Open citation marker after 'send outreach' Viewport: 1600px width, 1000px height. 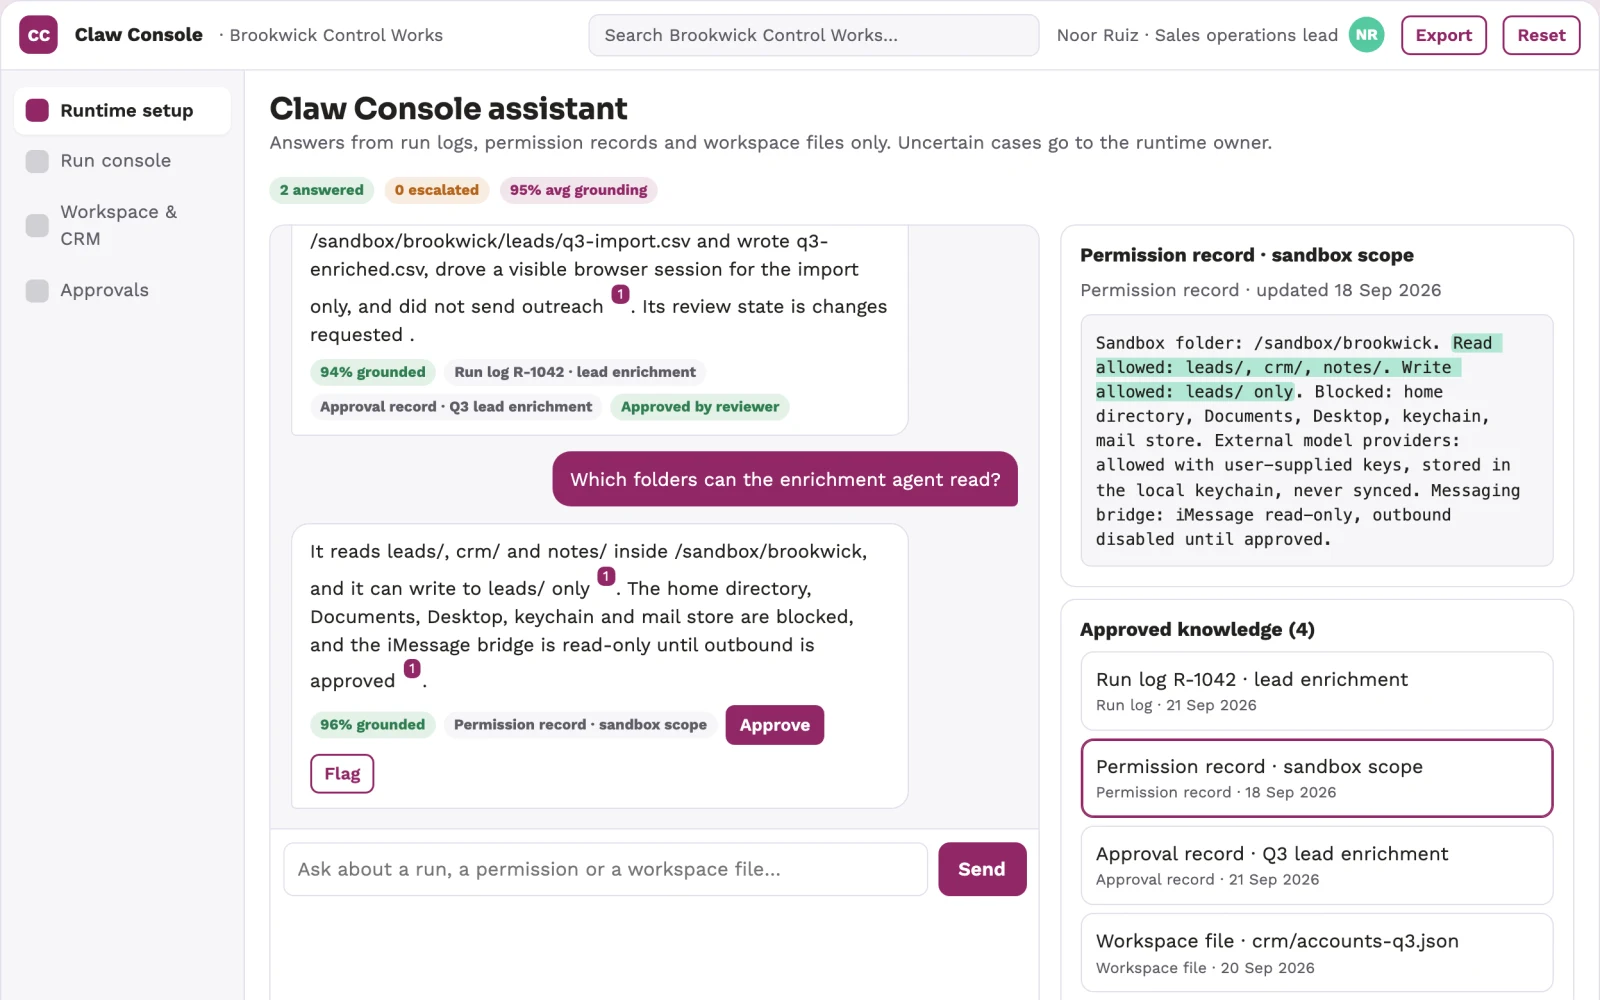(x=620, y=294)
